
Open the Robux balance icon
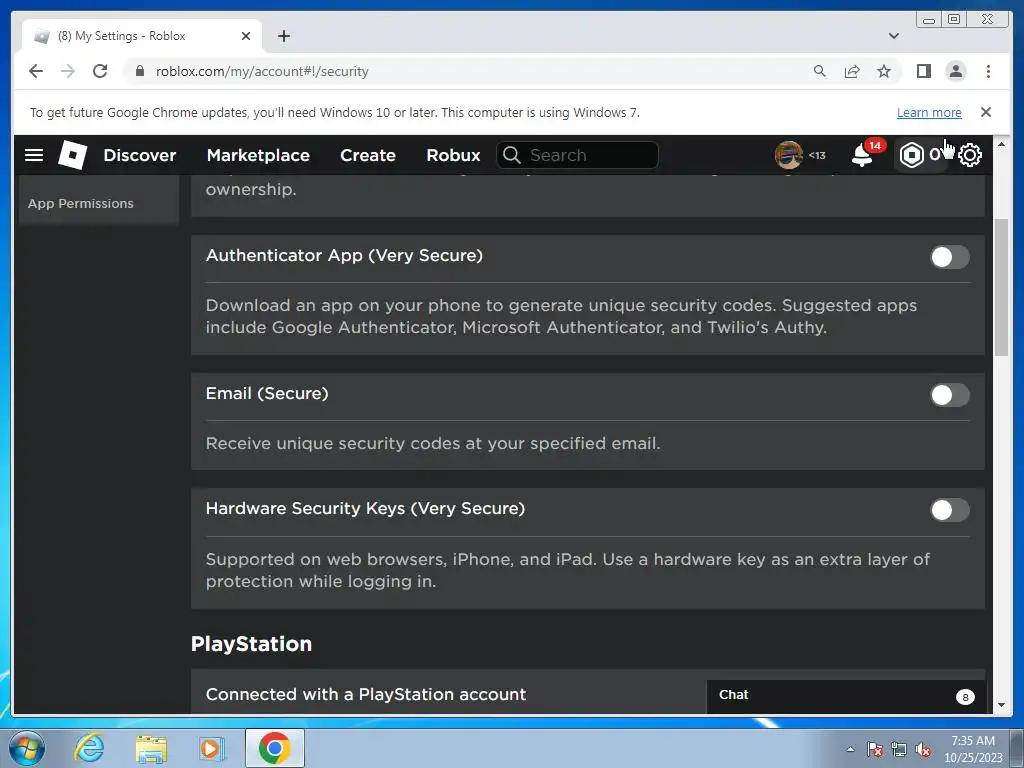[911, 155]
